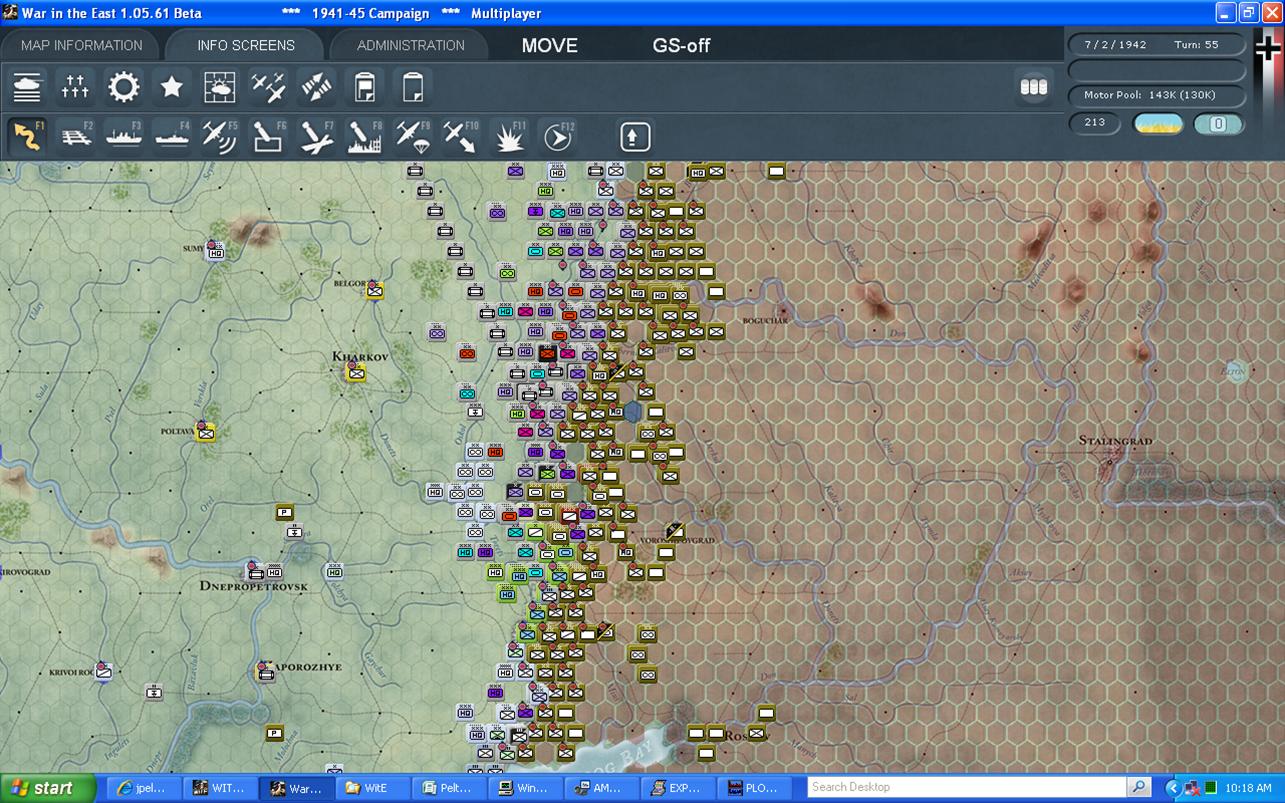Open the Order of Battle tank list icon
The height and width of the screenshot is (803, 1285).
click(x=27, y=88)
